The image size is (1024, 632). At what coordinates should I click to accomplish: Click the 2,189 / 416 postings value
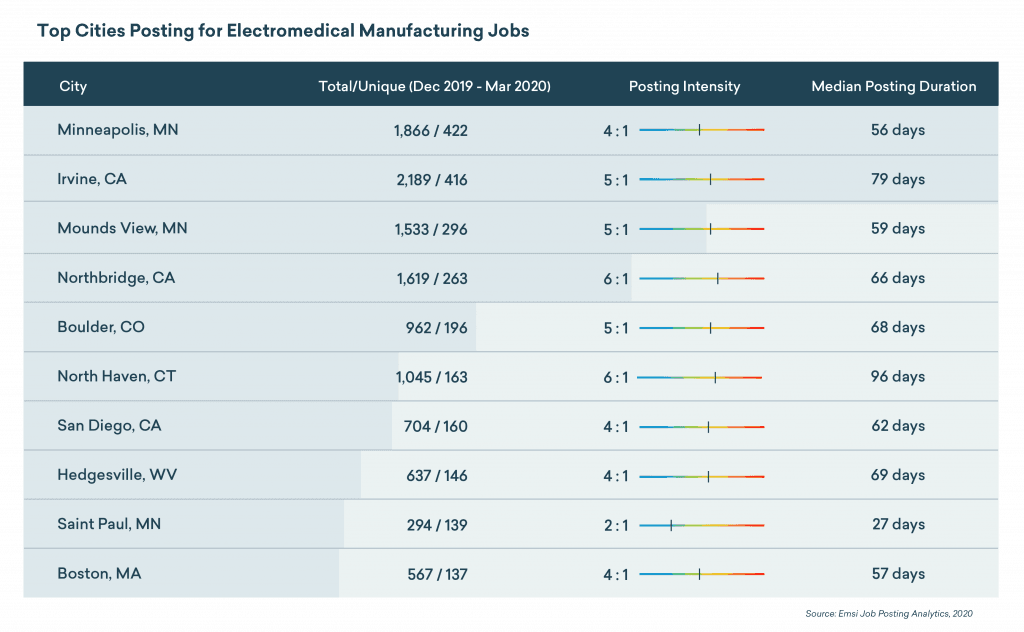click(x=431, y=180)
